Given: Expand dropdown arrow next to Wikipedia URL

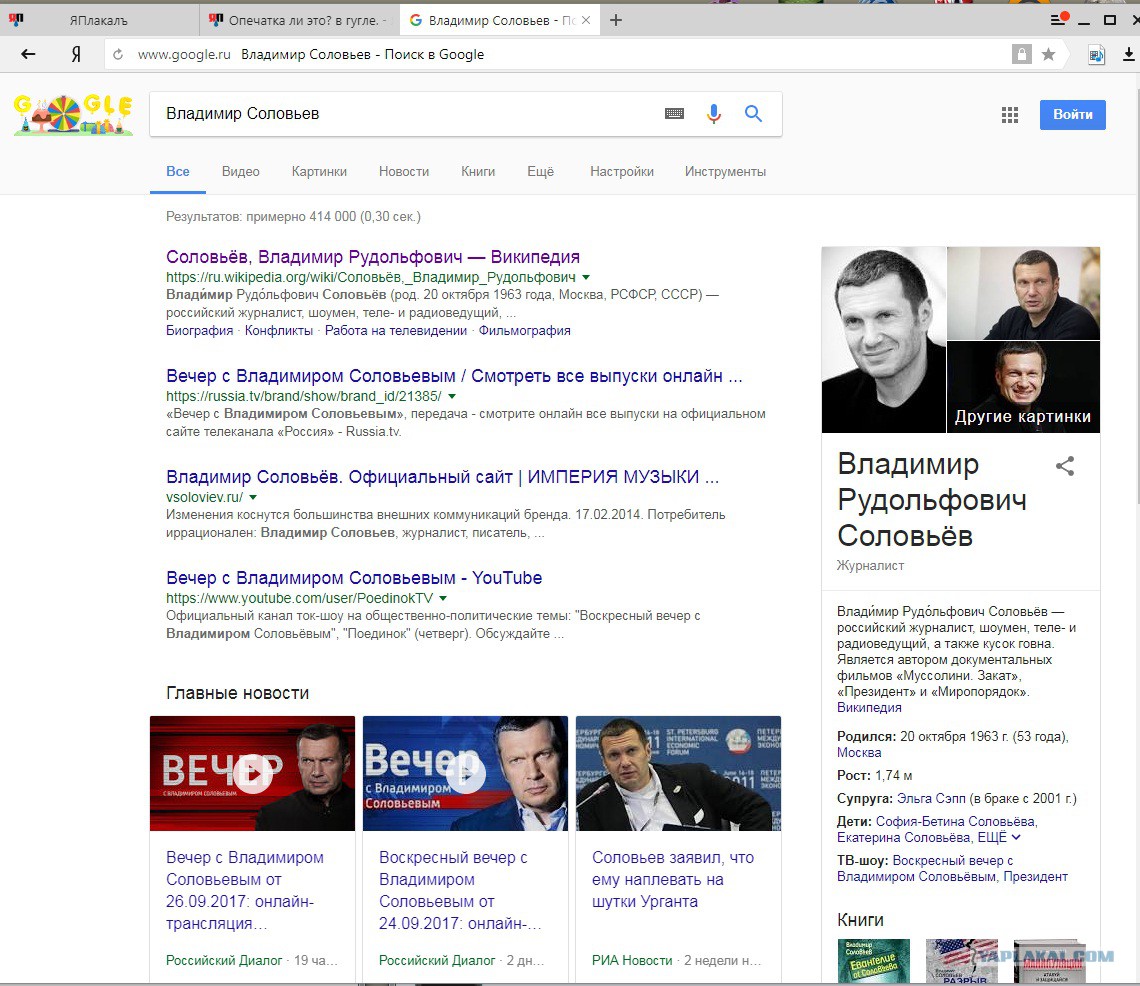Looking at the screenshot, I should 586,277.
